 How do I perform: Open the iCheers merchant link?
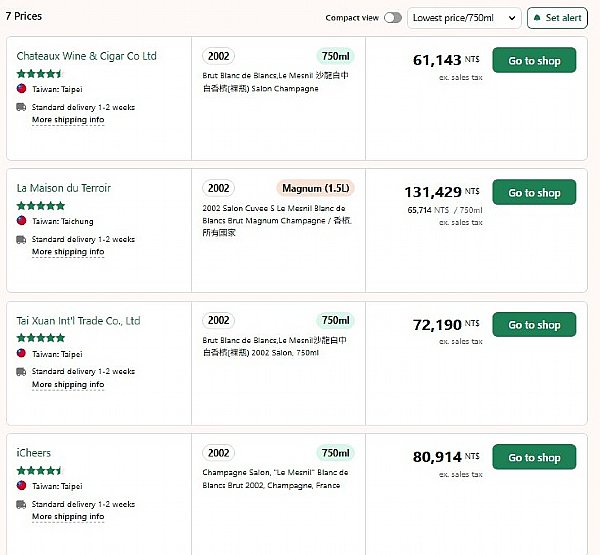tap(34, 453)
